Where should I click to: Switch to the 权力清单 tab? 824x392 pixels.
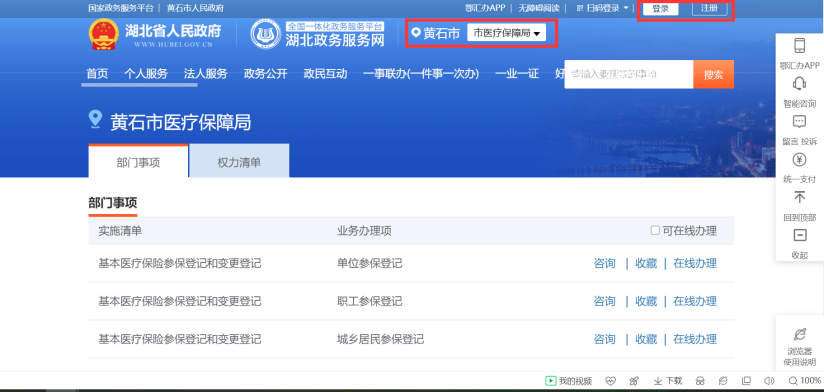click(x=239, y=161)
